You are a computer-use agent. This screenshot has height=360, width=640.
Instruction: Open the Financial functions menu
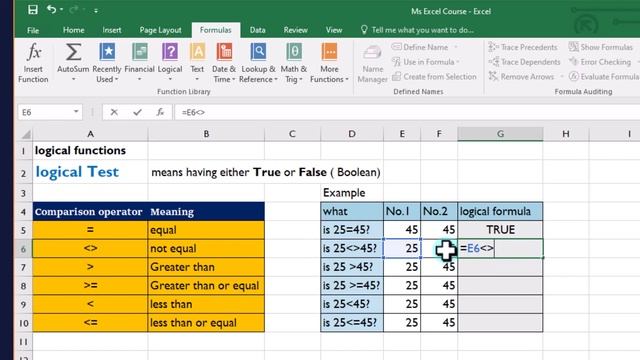coord(139,63)
